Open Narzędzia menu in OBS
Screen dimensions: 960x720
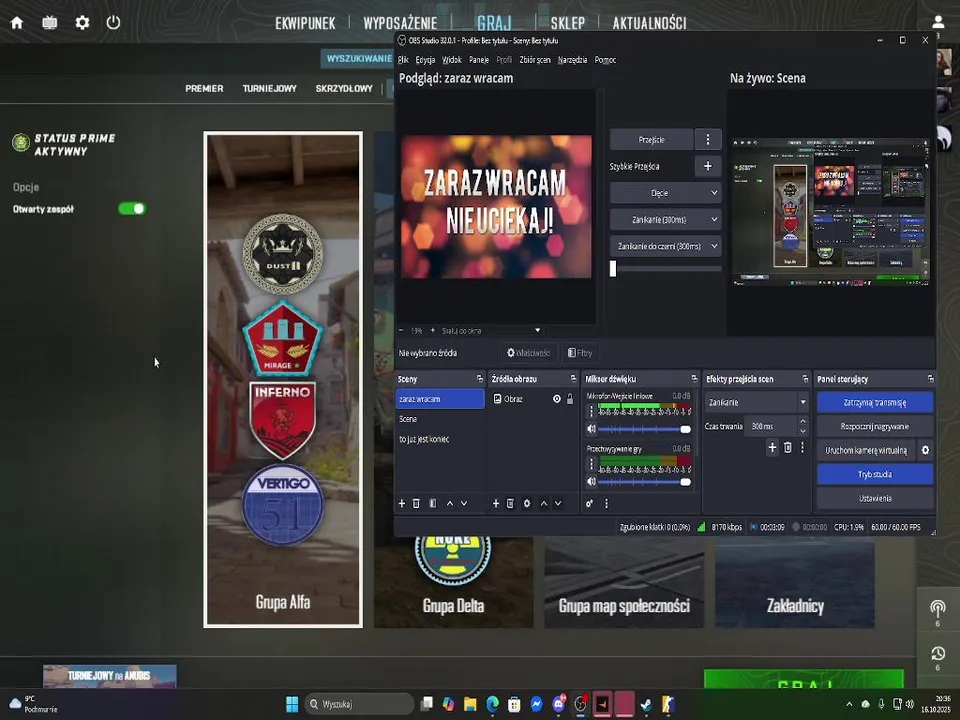(572, 59)
